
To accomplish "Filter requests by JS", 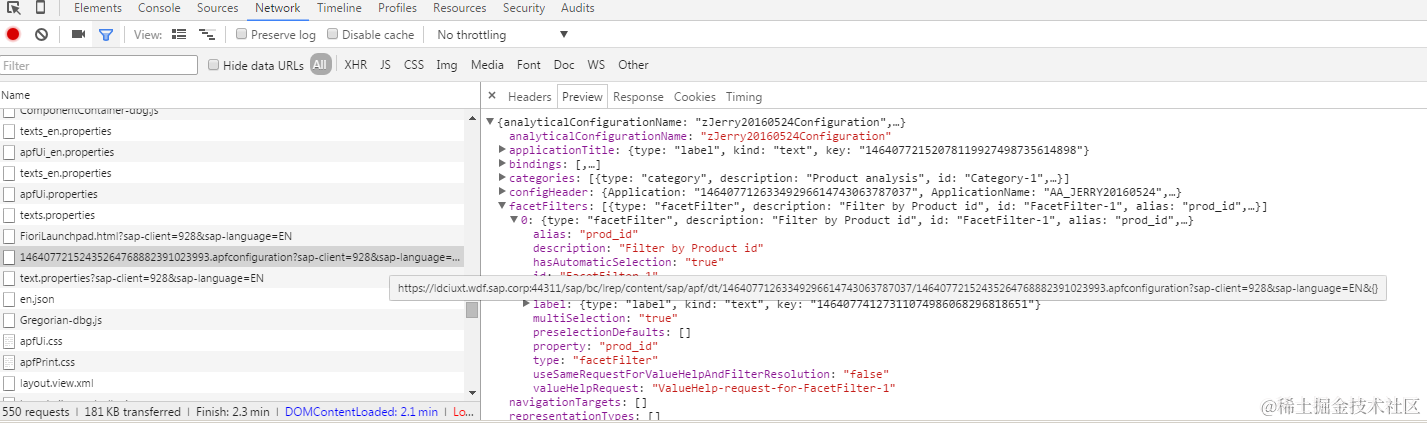I will (x=385, y=65).
